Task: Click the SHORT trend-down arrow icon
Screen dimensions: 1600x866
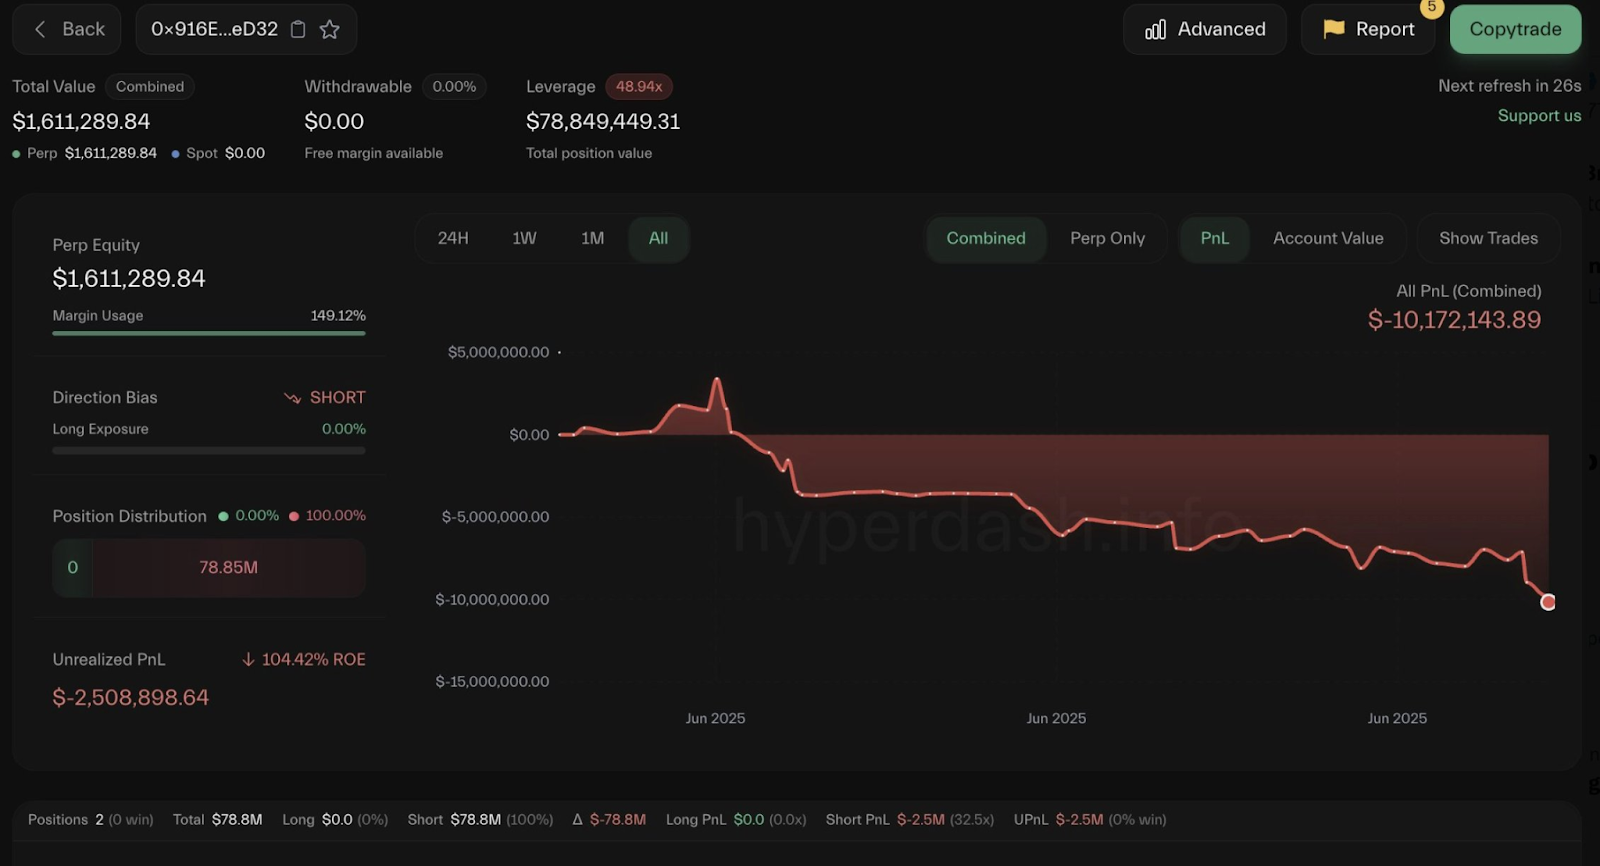Action: [292, 397]
